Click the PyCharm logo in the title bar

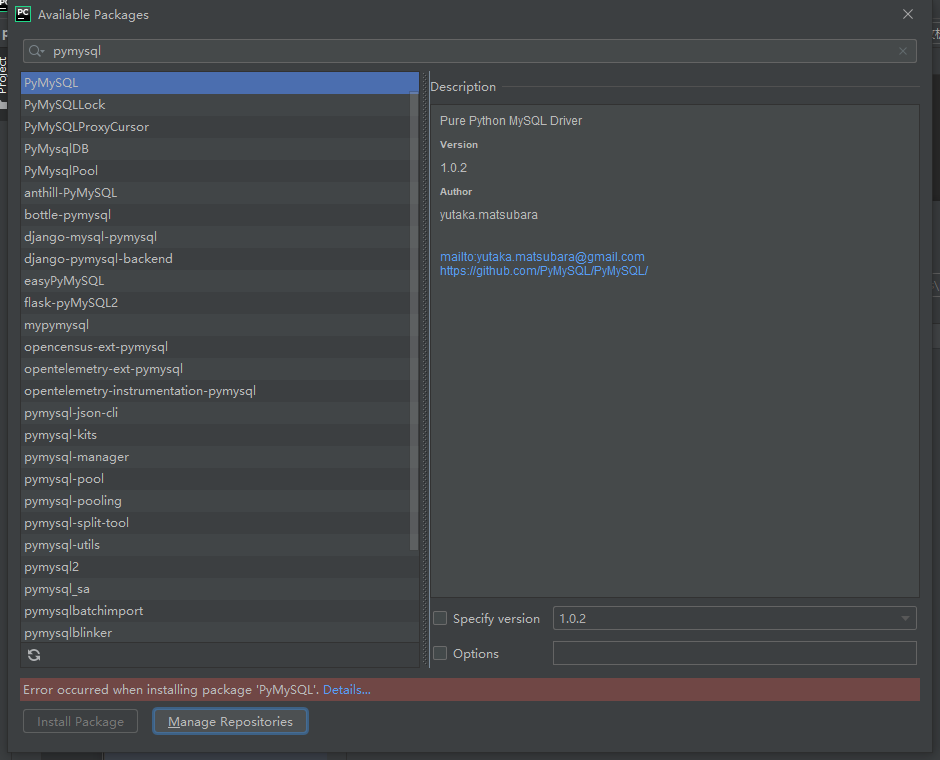[23, 14]
